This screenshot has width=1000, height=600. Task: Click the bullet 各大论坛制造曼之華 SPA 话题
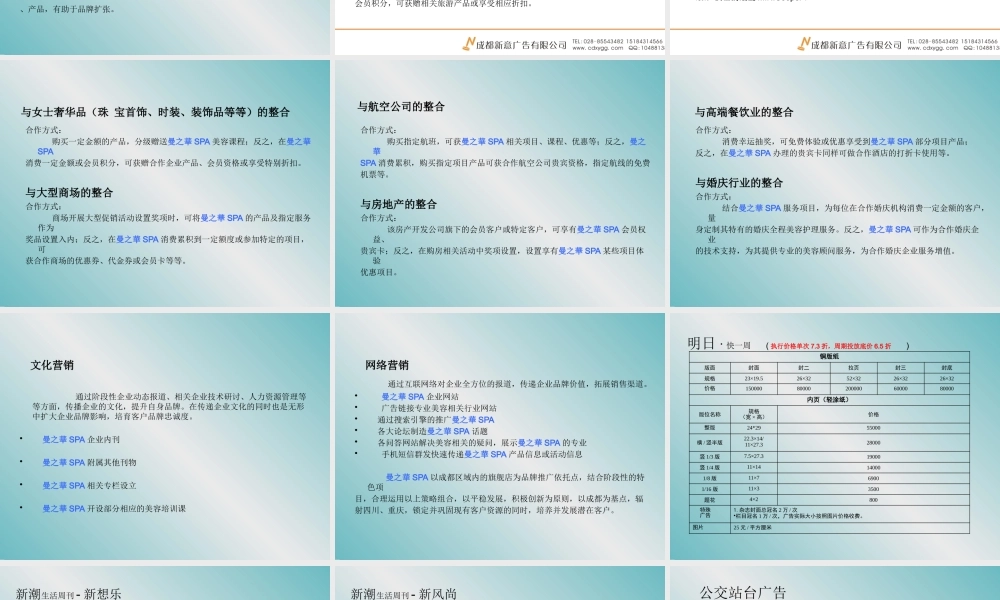tap(432, 431)
